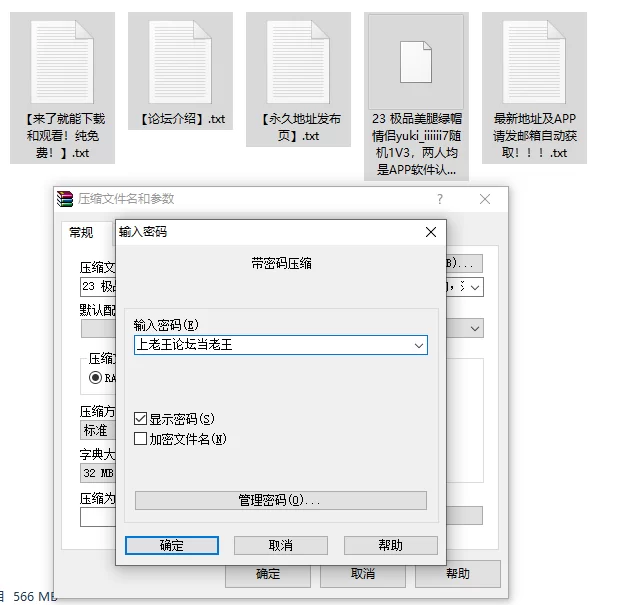638x605 pixels.
Task: Select the 【论坛介绍】.txt file icon
Action: click(x=180, y=62)
